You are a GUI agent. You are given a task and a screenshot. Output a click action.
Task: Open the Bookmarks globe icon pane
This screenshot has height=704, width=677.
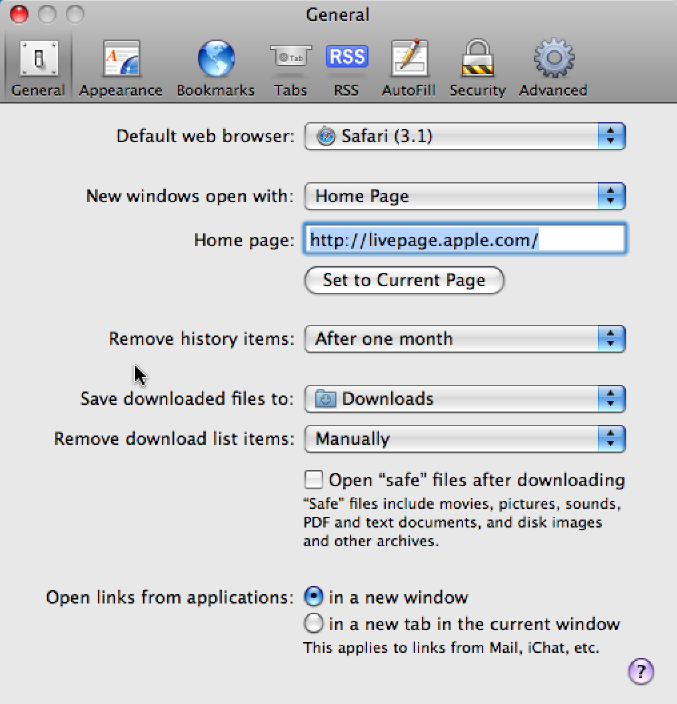pos(215,68)
